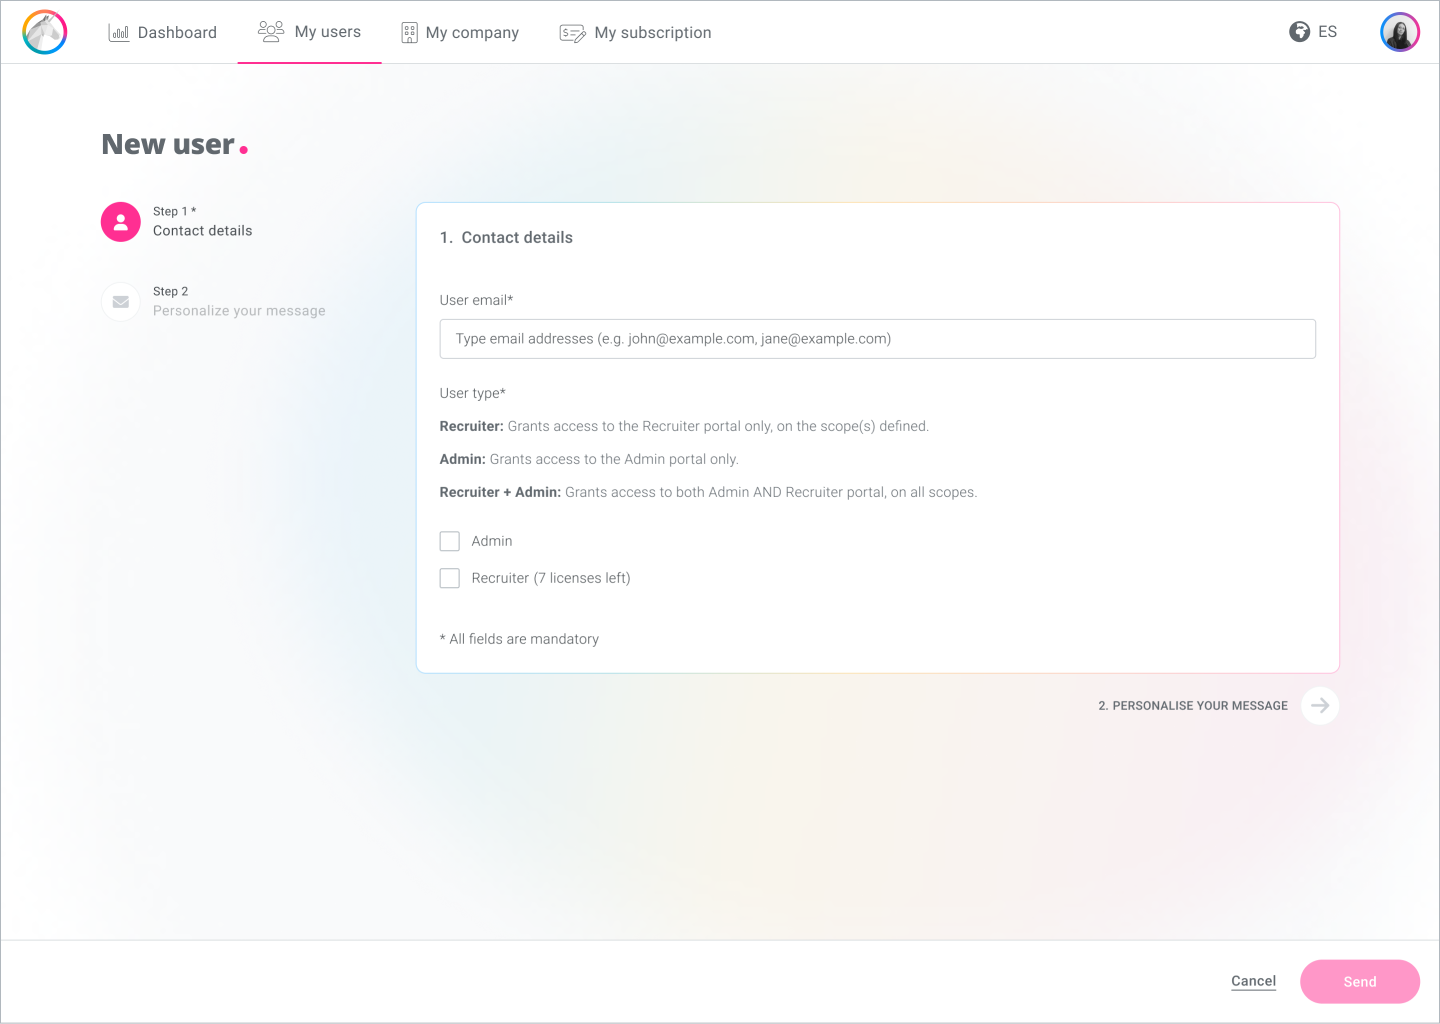Click the Send button
This screenshot has height=1024, width=1440.
1360,982
